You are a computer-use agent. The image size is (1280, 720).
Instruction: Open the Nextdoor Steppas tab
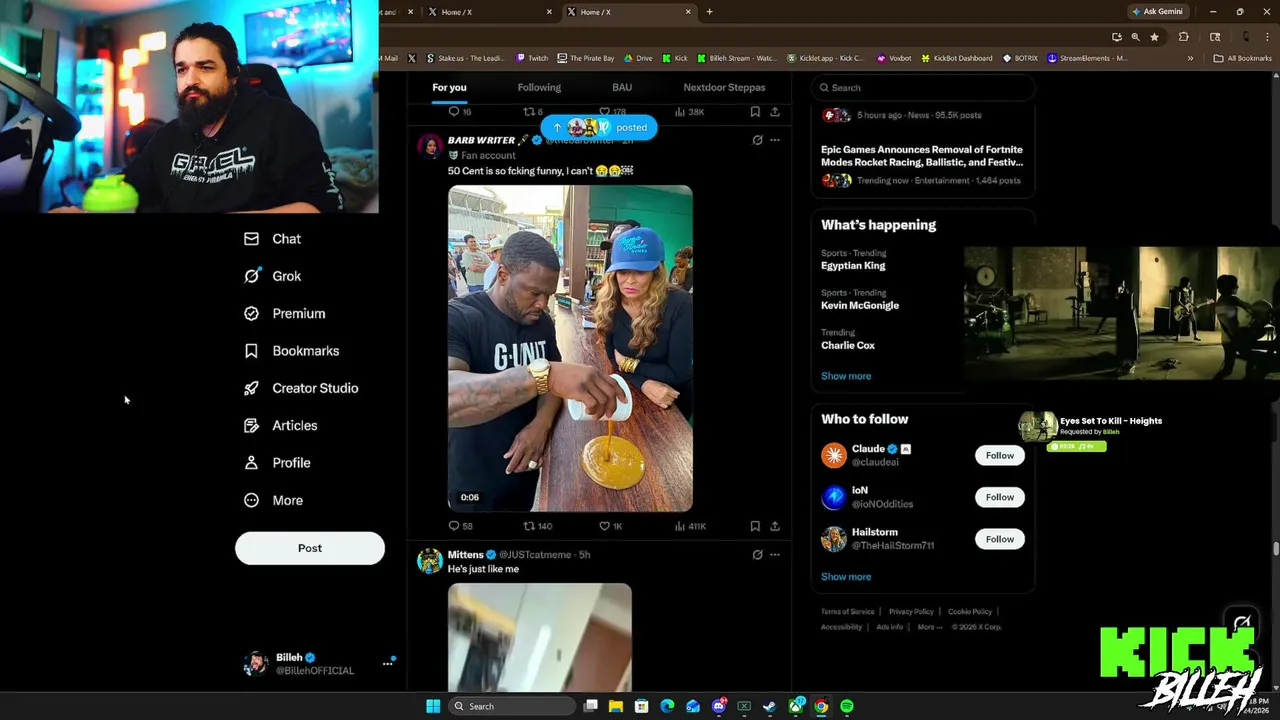[x=724, y=87]
